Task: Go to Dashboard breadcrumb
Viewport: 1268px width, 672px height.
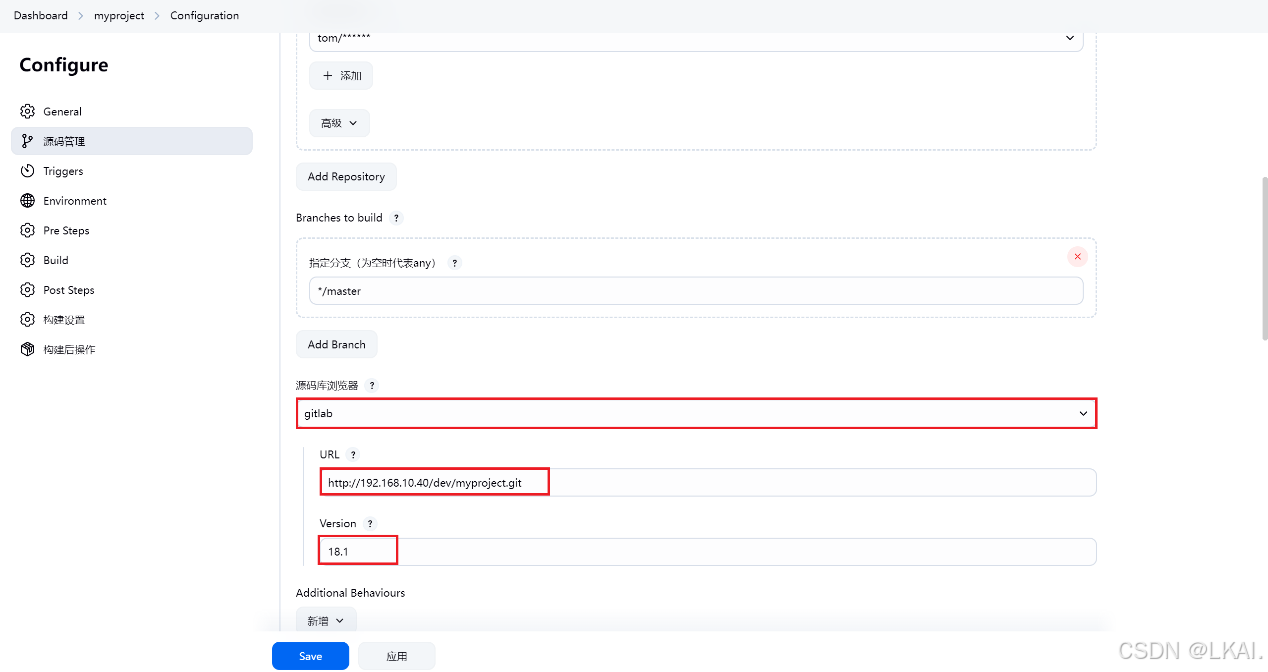Action: pyautogui.click(x=41, y=16)
